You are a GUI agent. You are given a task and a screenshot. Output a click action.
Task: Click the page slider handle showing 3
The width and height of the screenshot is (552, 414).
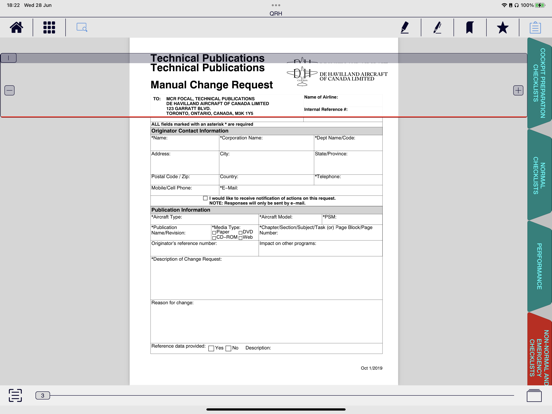(43, 395)
